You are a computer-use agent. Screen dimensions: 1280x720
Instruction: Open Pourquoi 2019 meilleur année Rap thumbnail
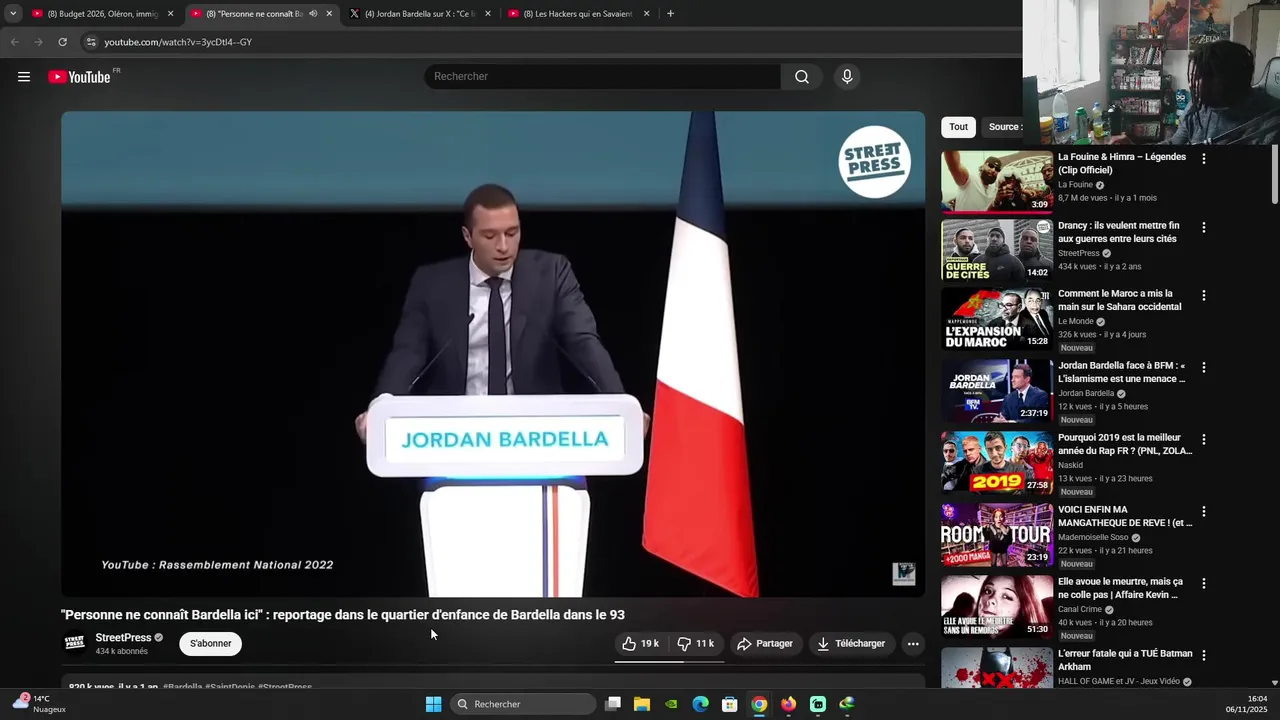coord(997,463)
